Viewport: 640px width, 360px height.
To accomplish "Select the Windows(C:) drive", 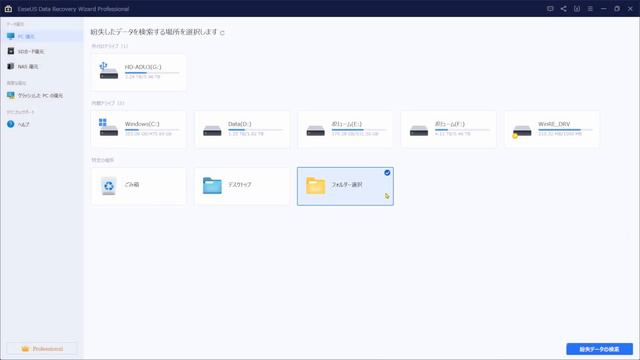I will click(x=138, y=129).
